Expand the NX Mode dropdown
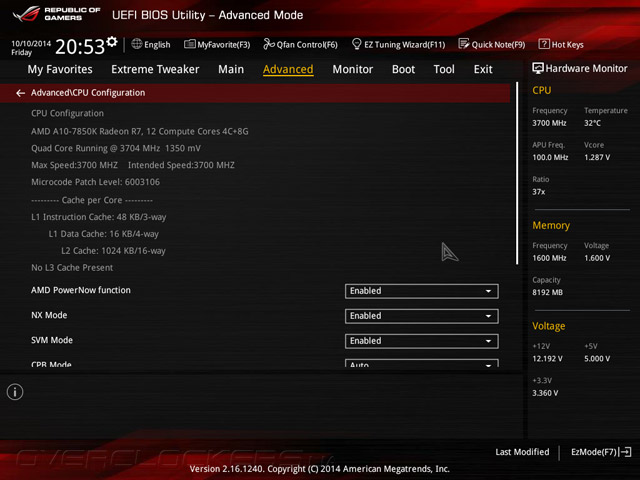 click(422, 316)
